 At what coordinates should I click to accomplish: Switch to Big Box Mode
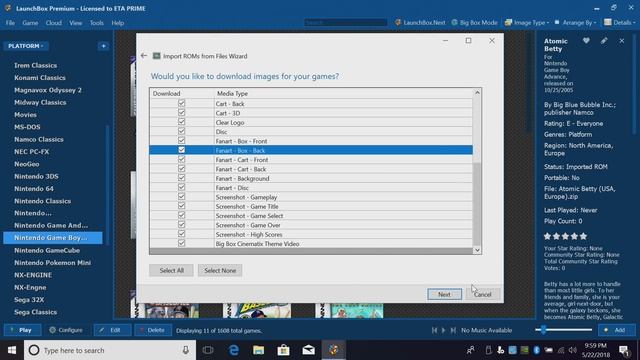tap(475, 23)
